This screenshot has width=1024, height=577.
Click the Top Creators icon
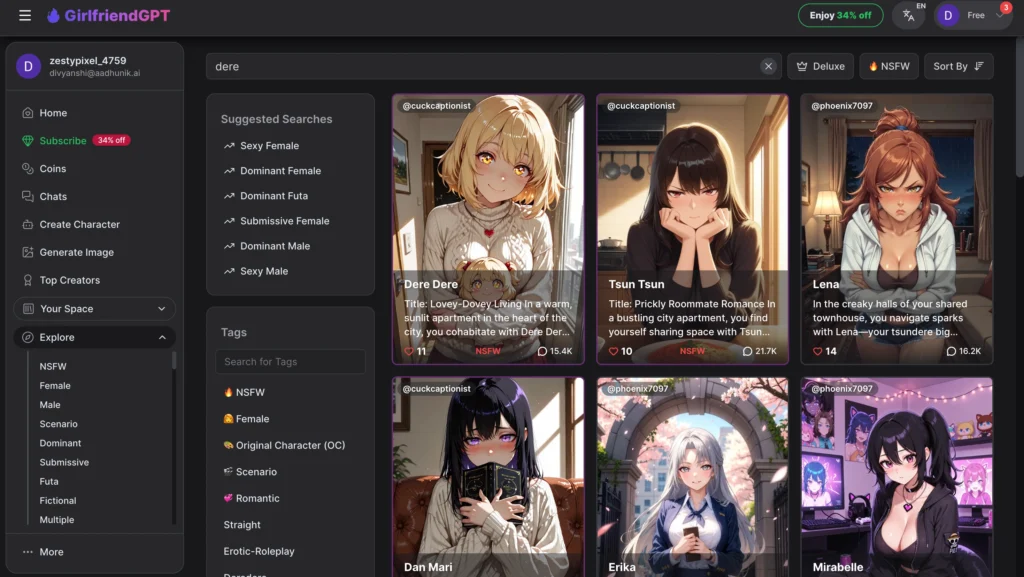(x=27, y=280)
